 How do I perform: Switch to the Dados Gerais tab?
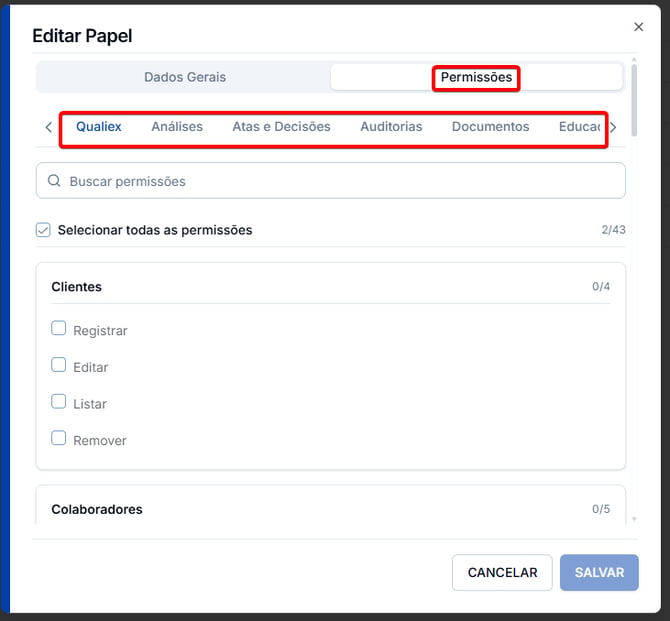coord(185,77)
